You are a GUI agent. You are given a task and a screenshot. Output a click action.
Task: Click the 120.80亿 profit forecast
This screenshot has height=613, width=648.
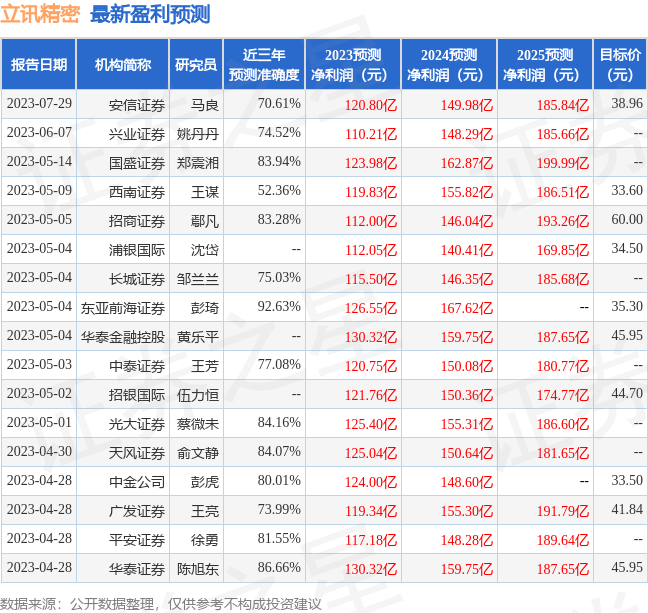coord(371,105)
